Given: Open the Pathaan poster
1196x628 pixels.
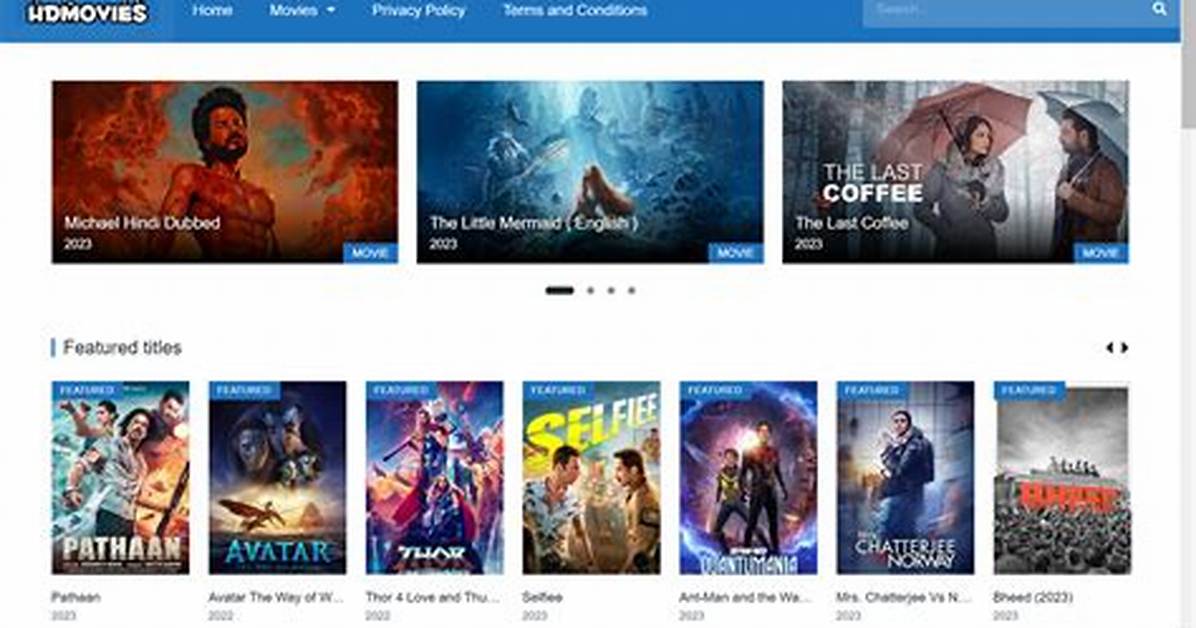Looking at the screenshot, I should [x=121, y=478].
